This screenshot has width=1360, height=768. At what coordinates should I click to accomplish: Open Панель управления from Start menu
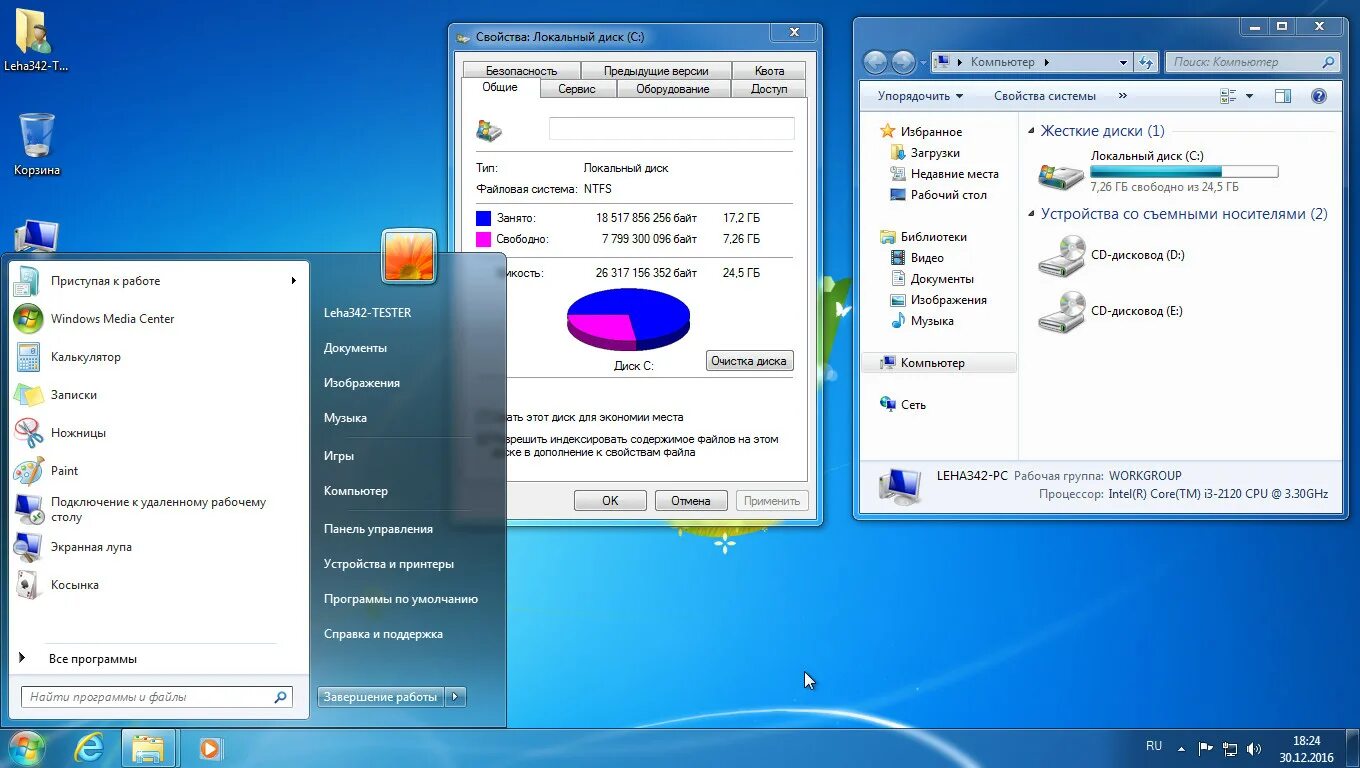click(x=378, y=529)
